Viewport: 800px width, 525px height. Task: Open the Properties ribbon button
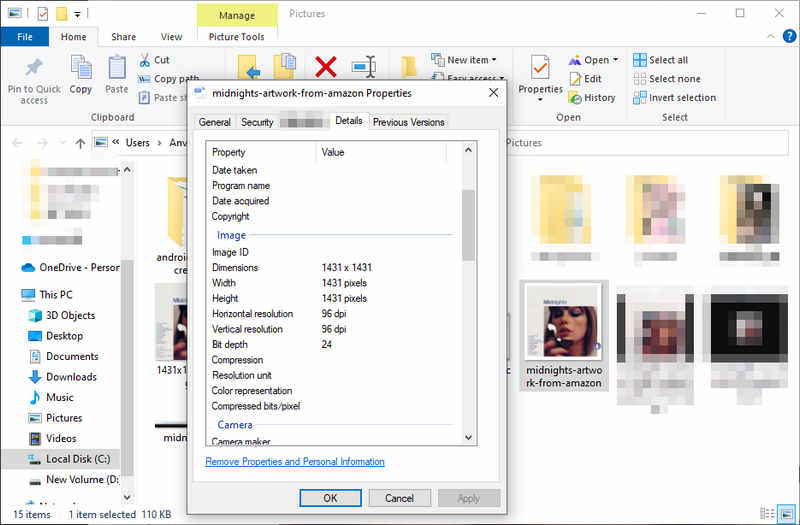click(x=540, y=69)
